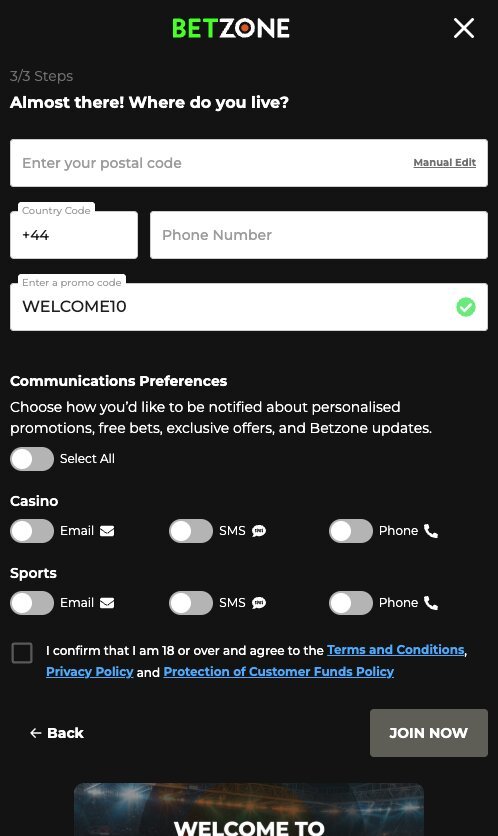Toggle Sports SMS notifications switch
Screen dimensions: 498x836
(191, 603)
